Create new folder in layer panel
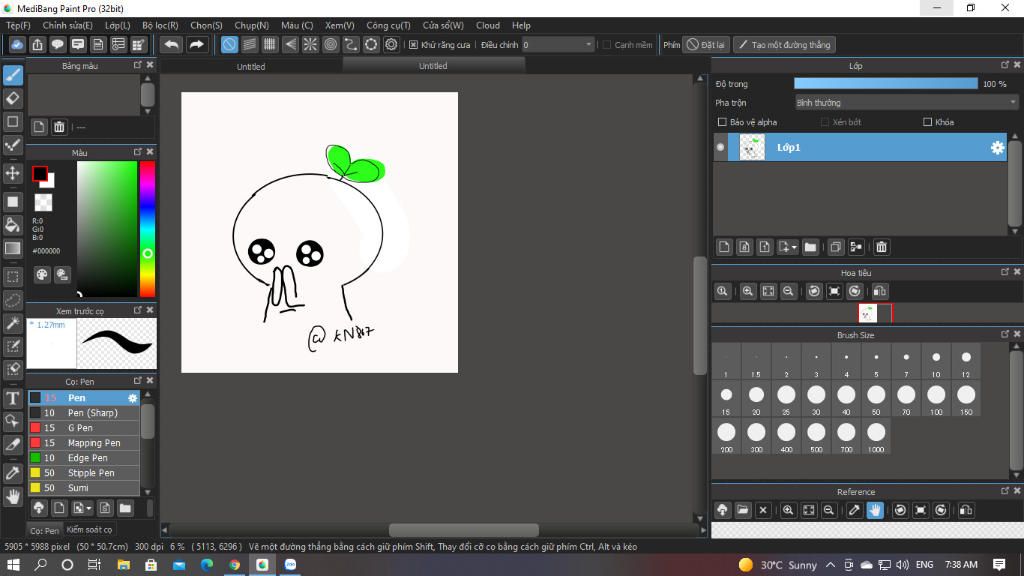Screen dimensions: 1024x576 [810, 247]
